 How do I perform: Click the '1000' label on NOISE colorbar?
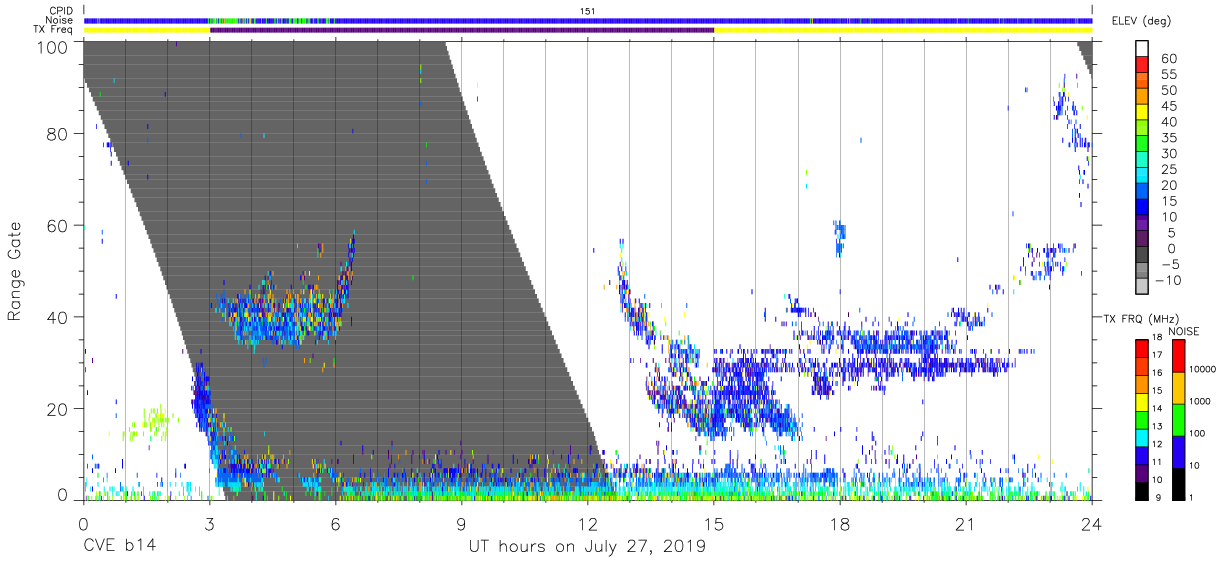click(1201, 402)
